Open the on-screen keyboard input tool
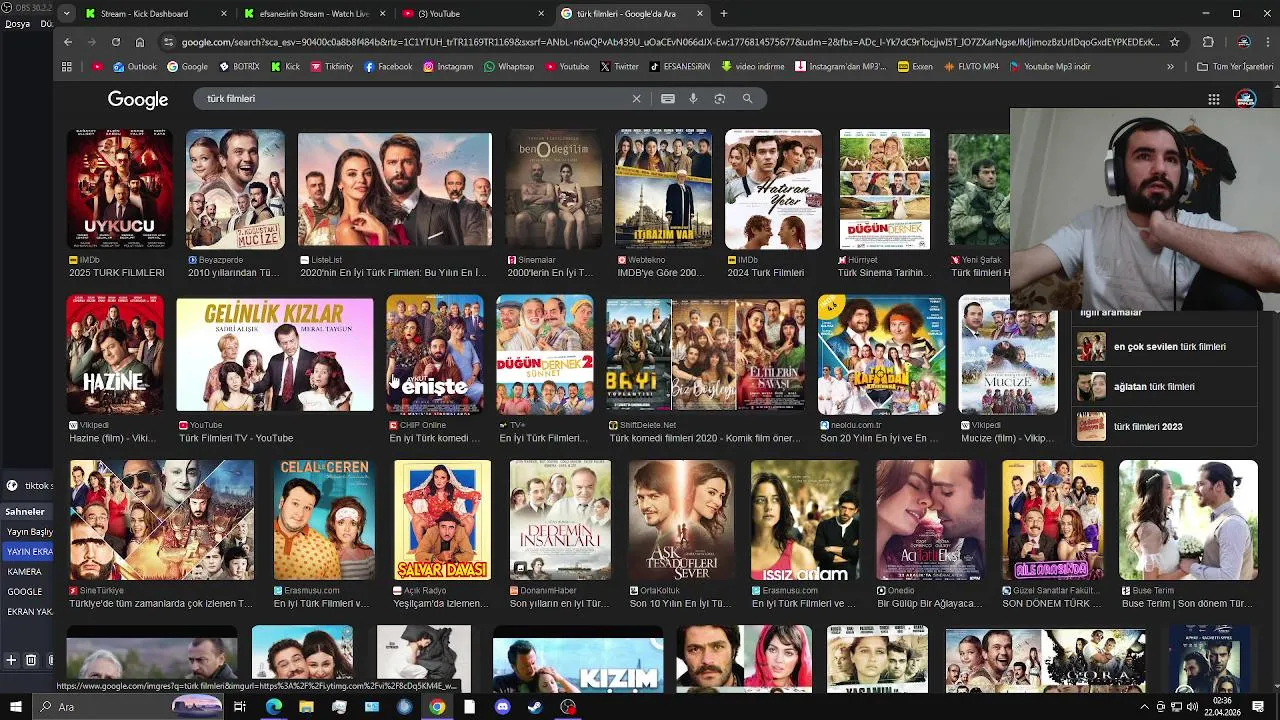The image size is (1280, 720). point(668,99)
